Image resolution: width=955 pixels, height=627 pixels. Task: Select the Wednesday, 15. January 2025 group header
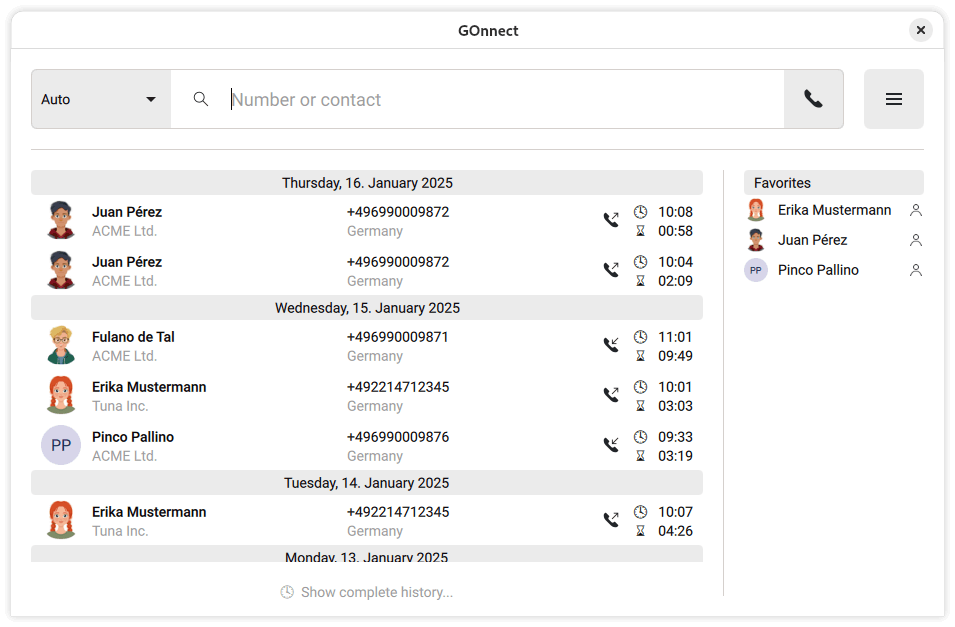[x=366, y=308]
